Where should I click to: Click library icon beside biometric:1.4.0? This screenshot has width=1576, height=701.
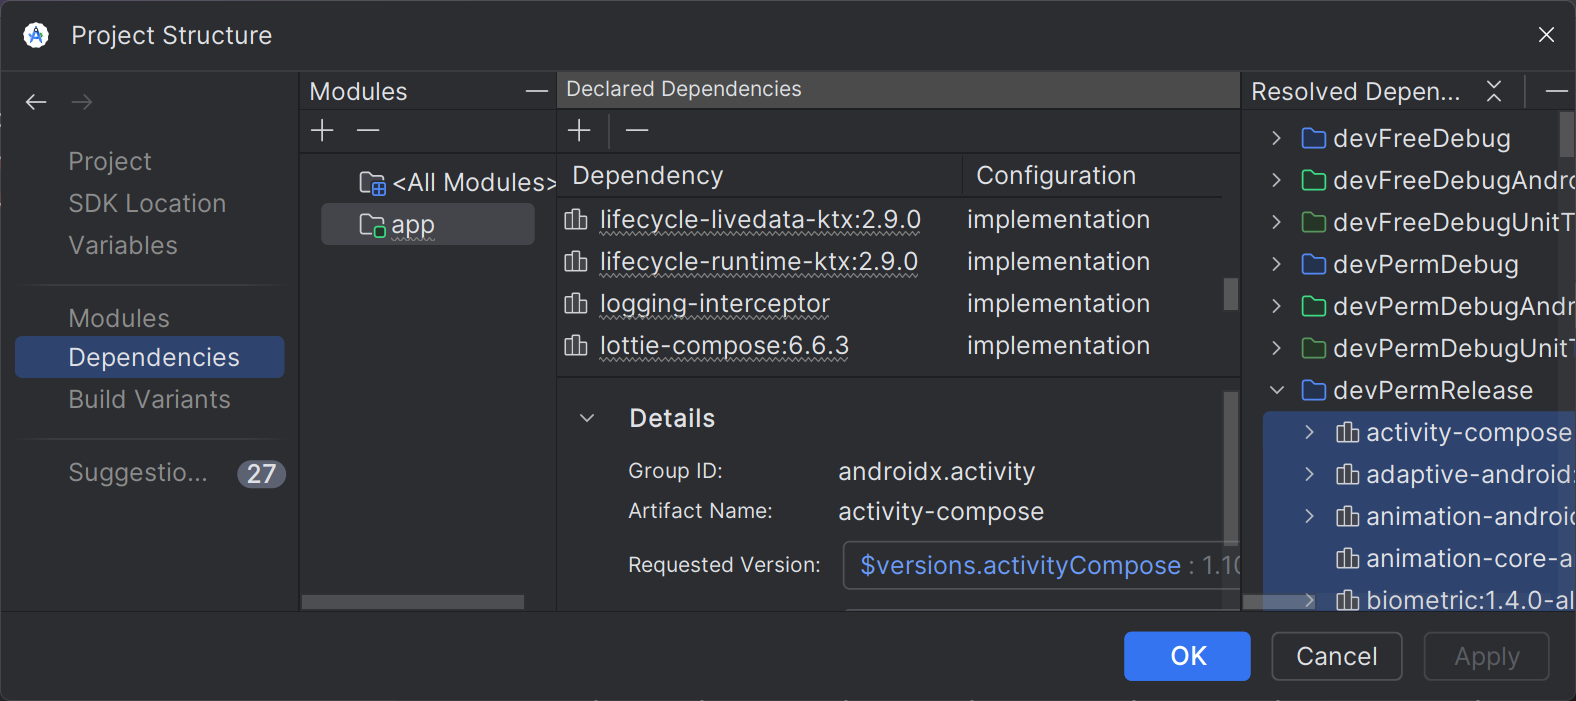[1348, 600]
